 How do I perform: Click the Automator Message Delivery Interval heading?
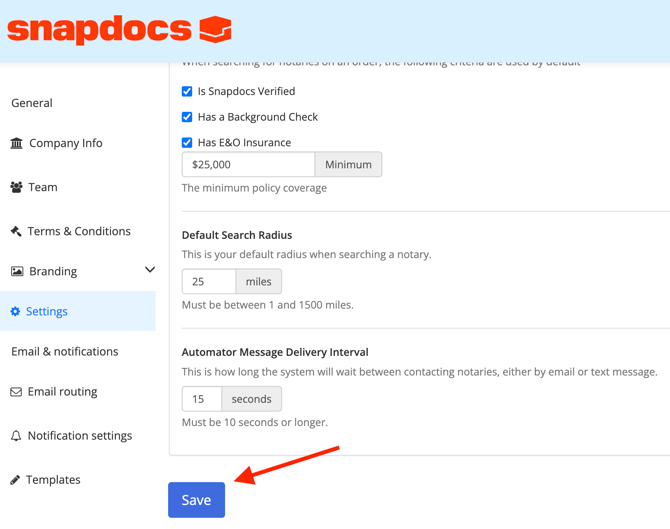click(x=275, y=353)
